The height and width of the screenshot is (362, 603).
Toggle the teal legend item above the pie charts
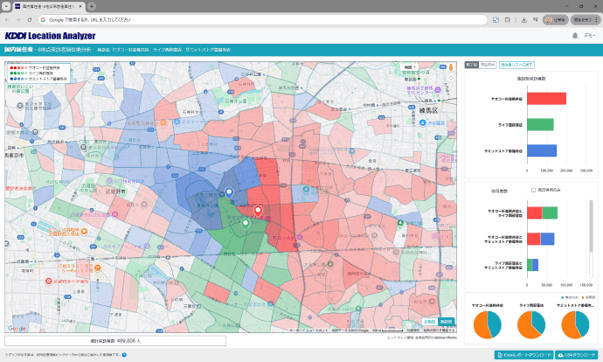(x=570, y=297)
